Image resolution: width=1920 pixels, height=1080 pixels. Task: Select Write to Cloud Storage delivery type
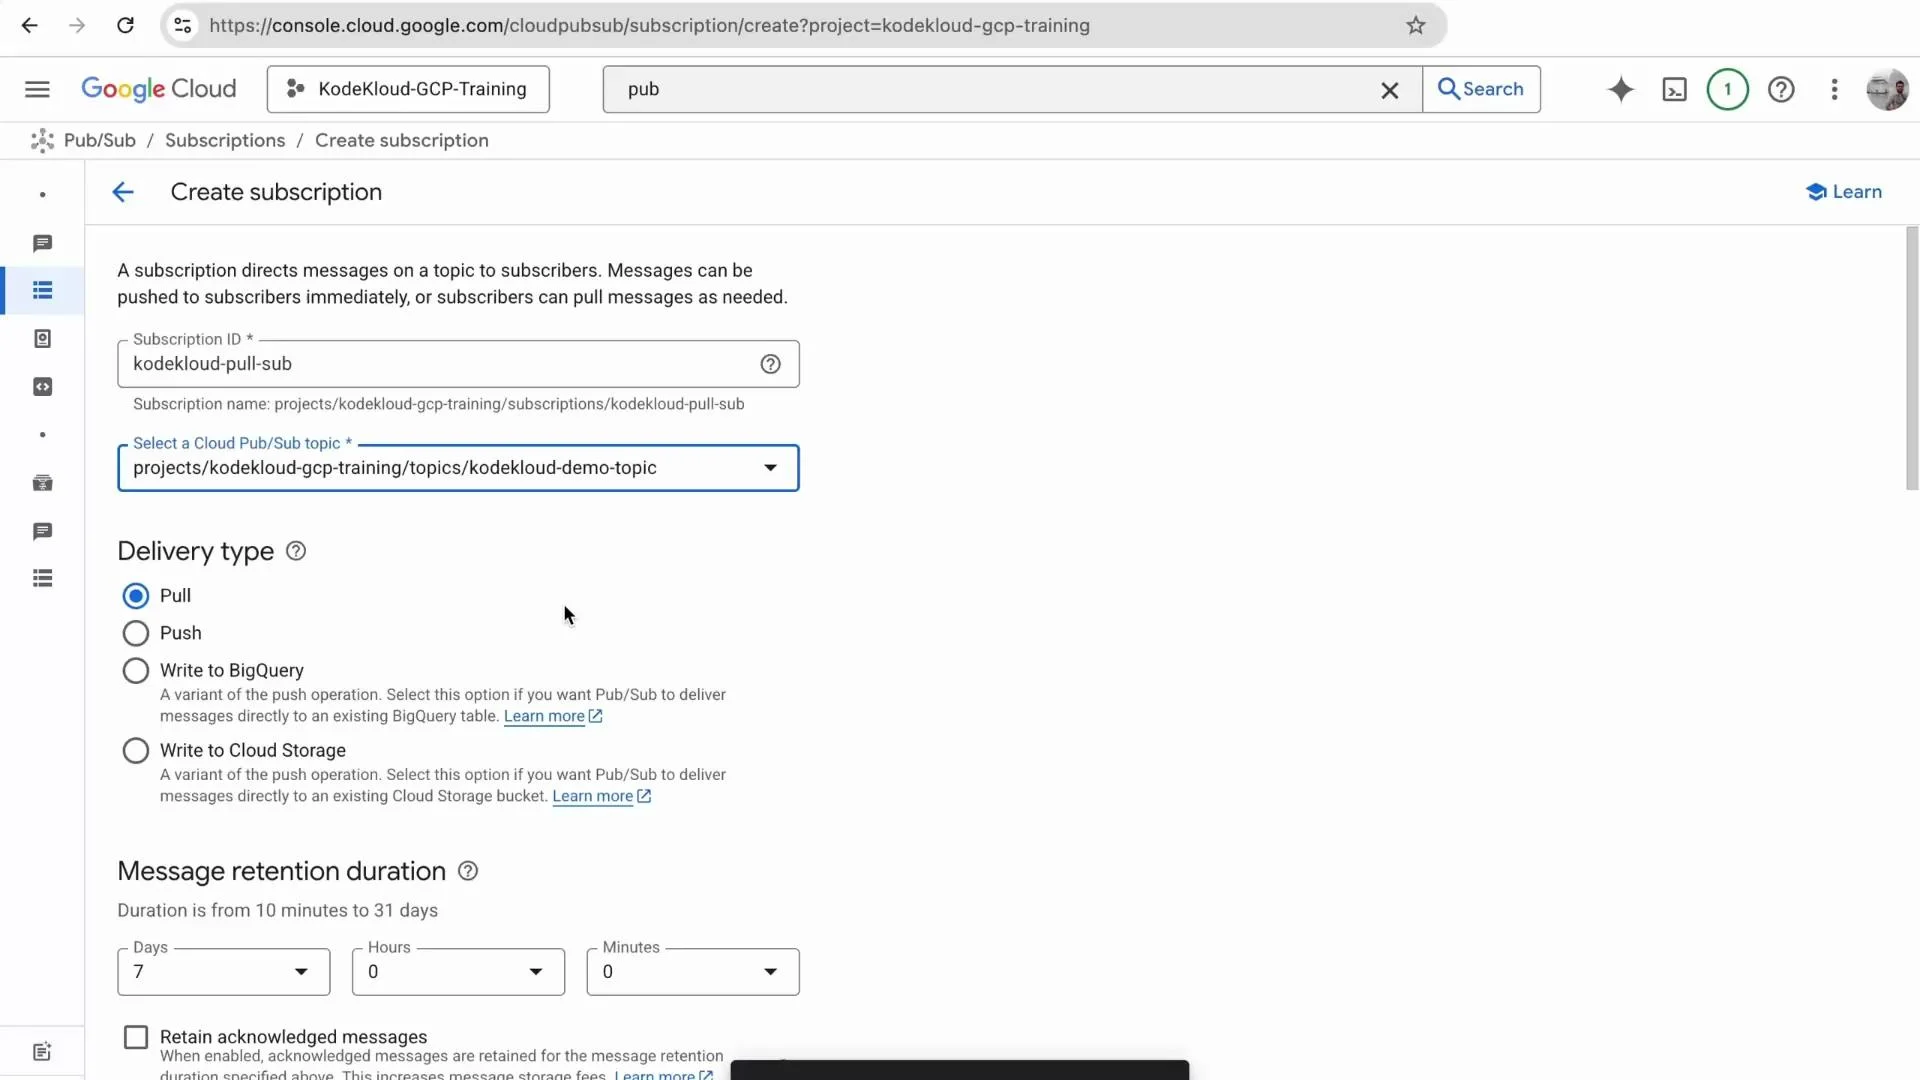(x=136, y=751)
